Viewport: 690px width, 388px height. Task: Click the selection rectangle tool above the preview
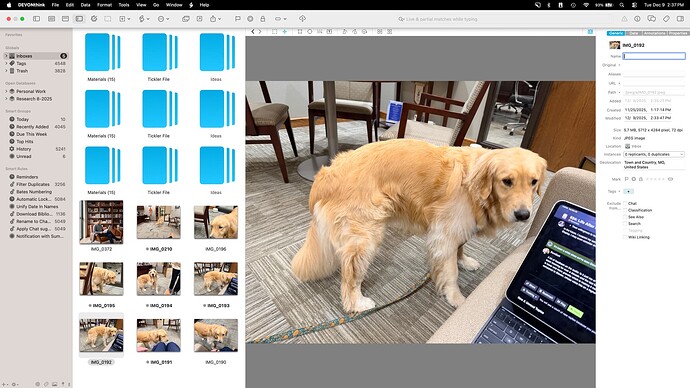275,32
